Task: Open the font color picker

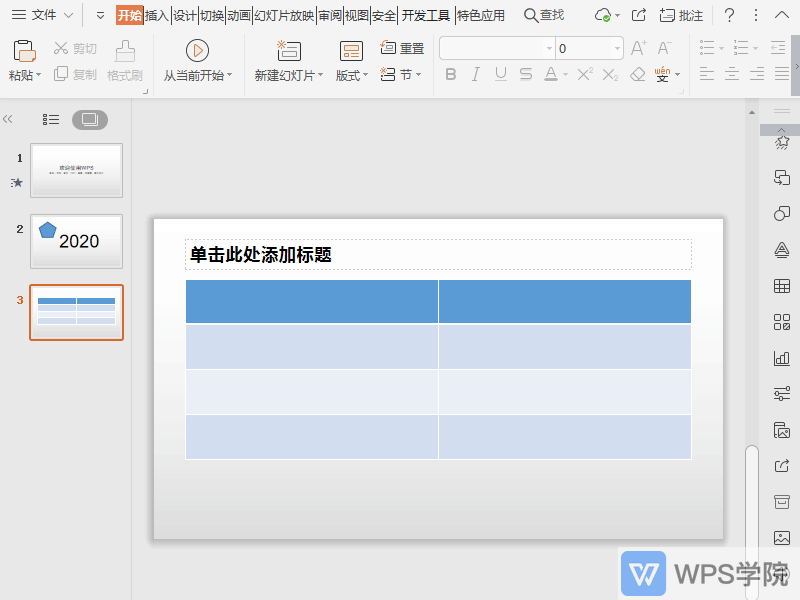Action: point(565,74)
